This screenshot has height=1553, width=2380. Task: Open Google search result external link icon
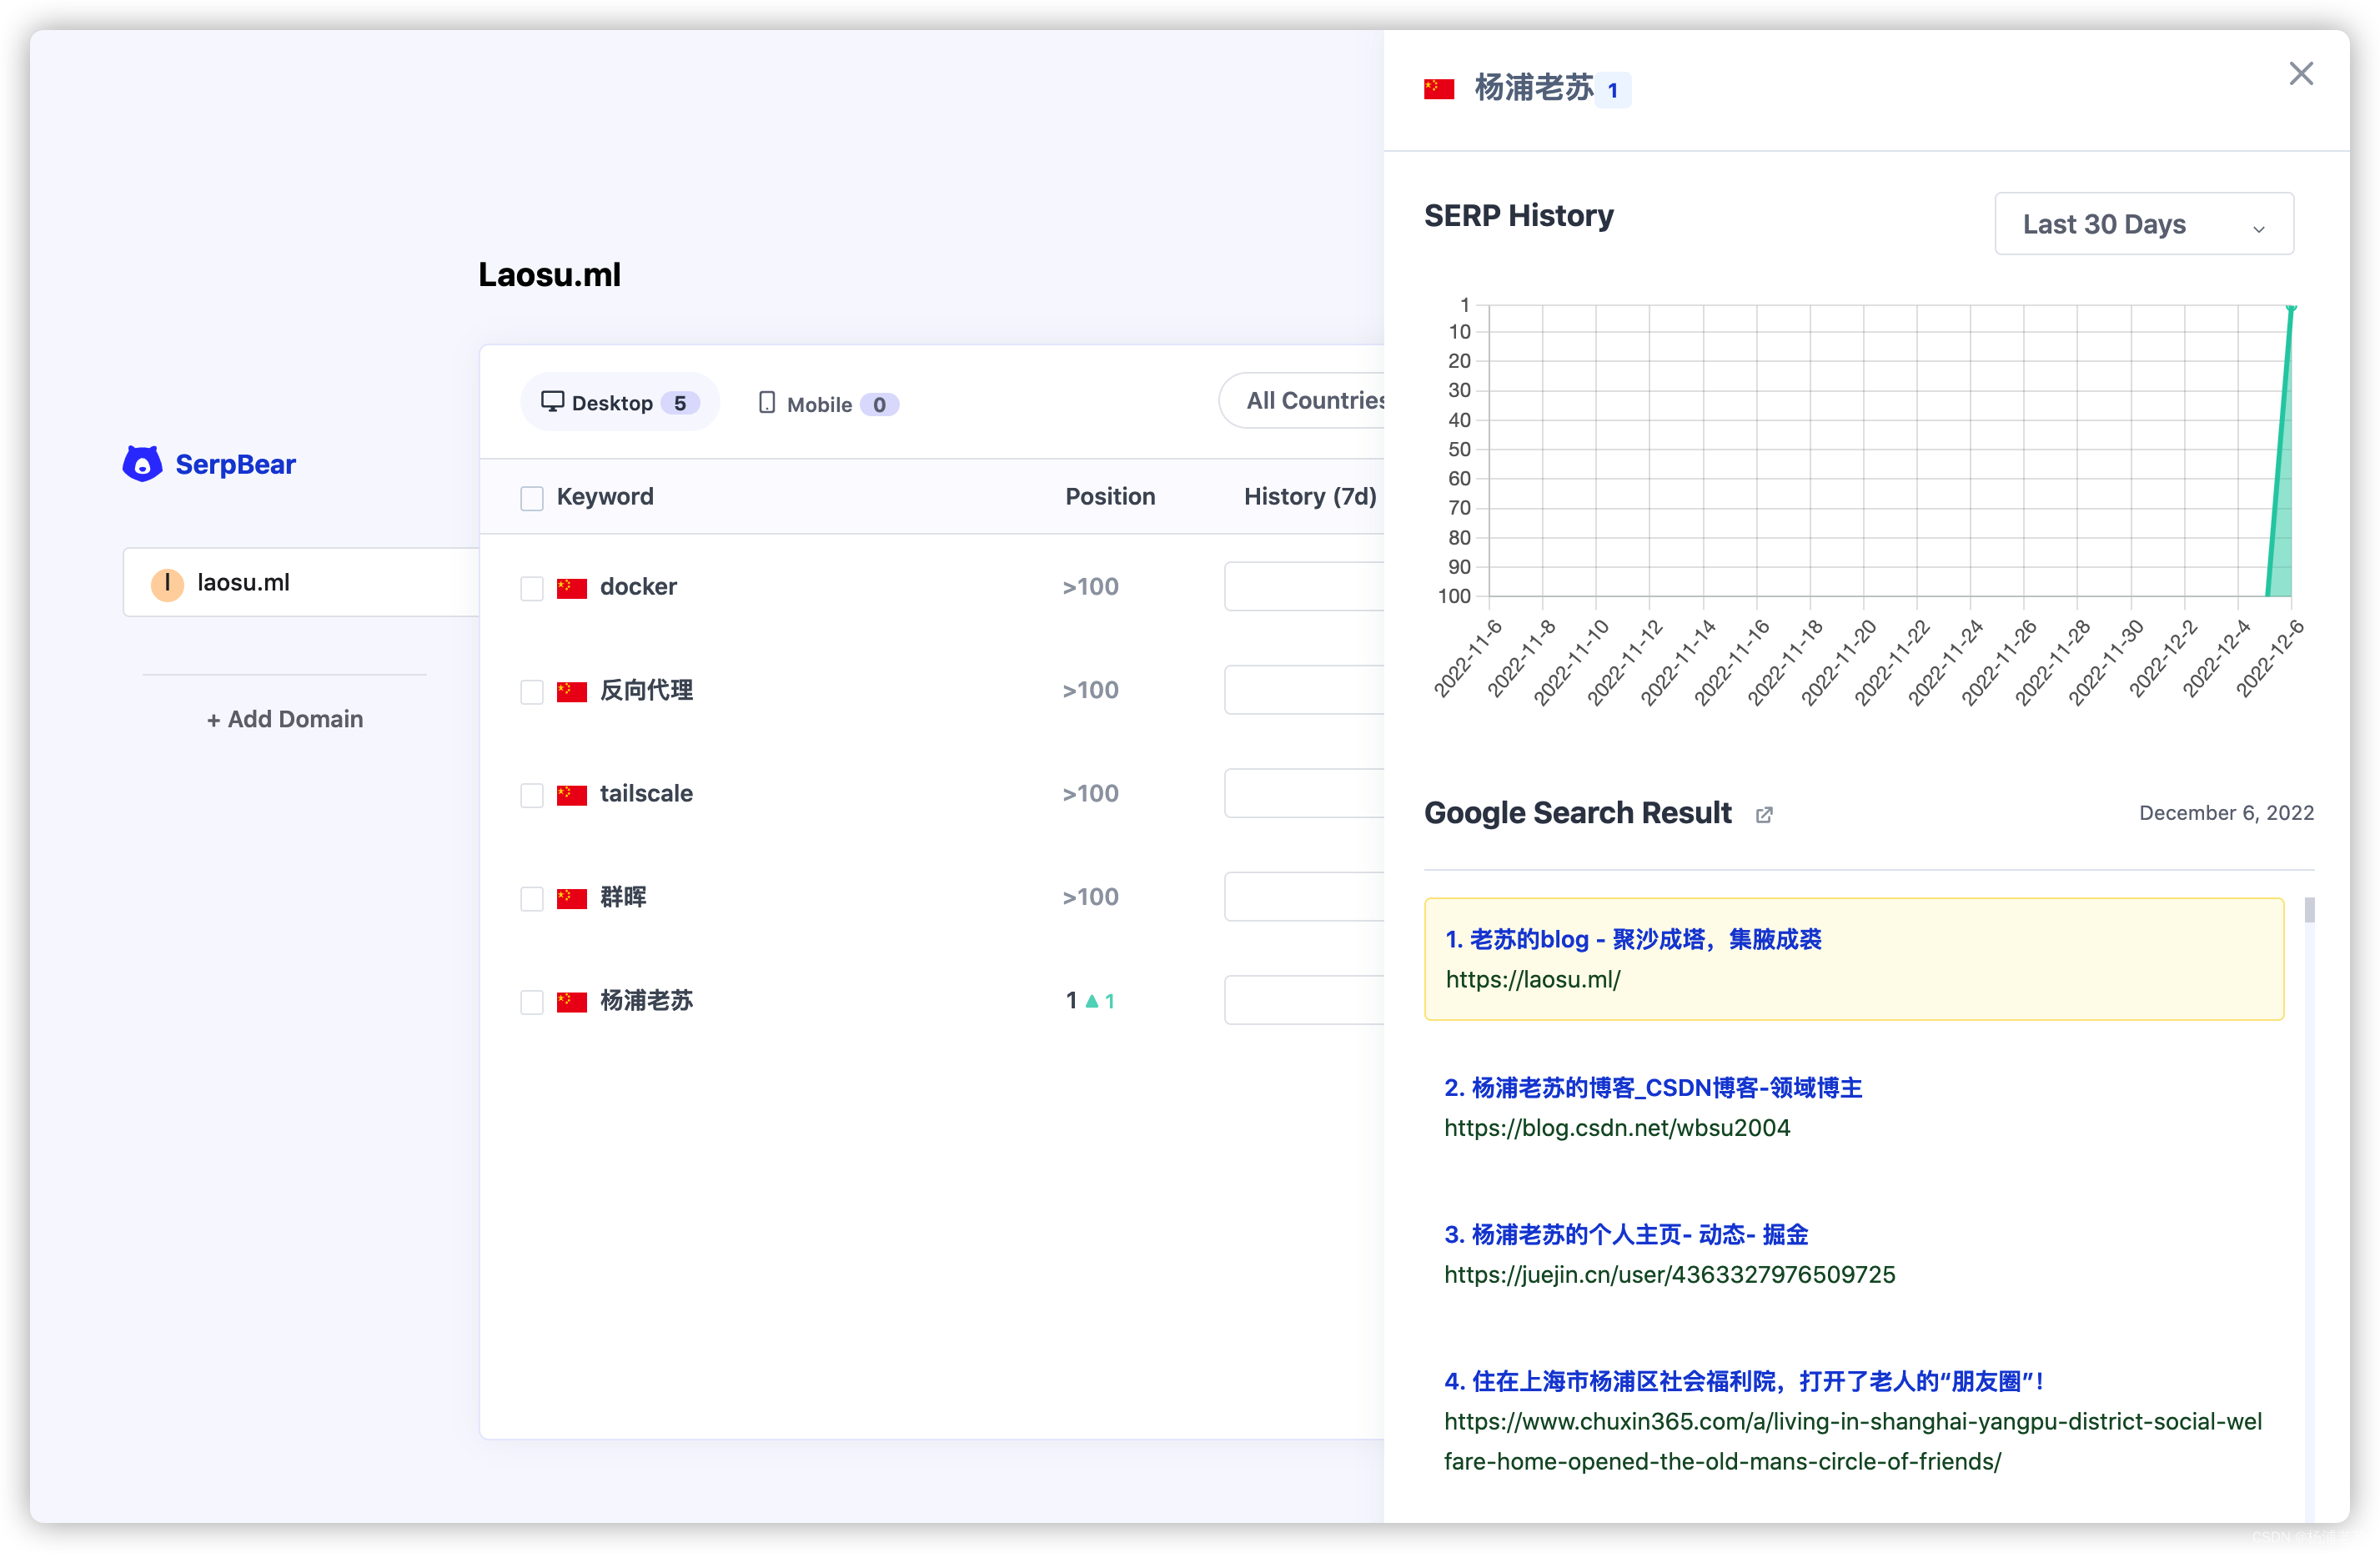click(1764, 815)
